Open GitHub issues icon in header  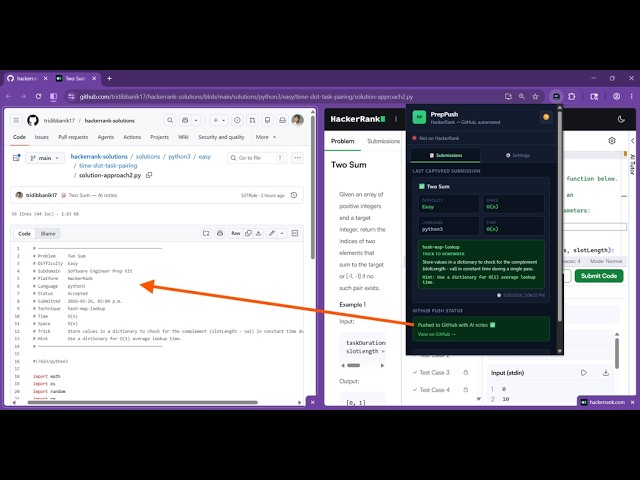(x=237, y=120)
